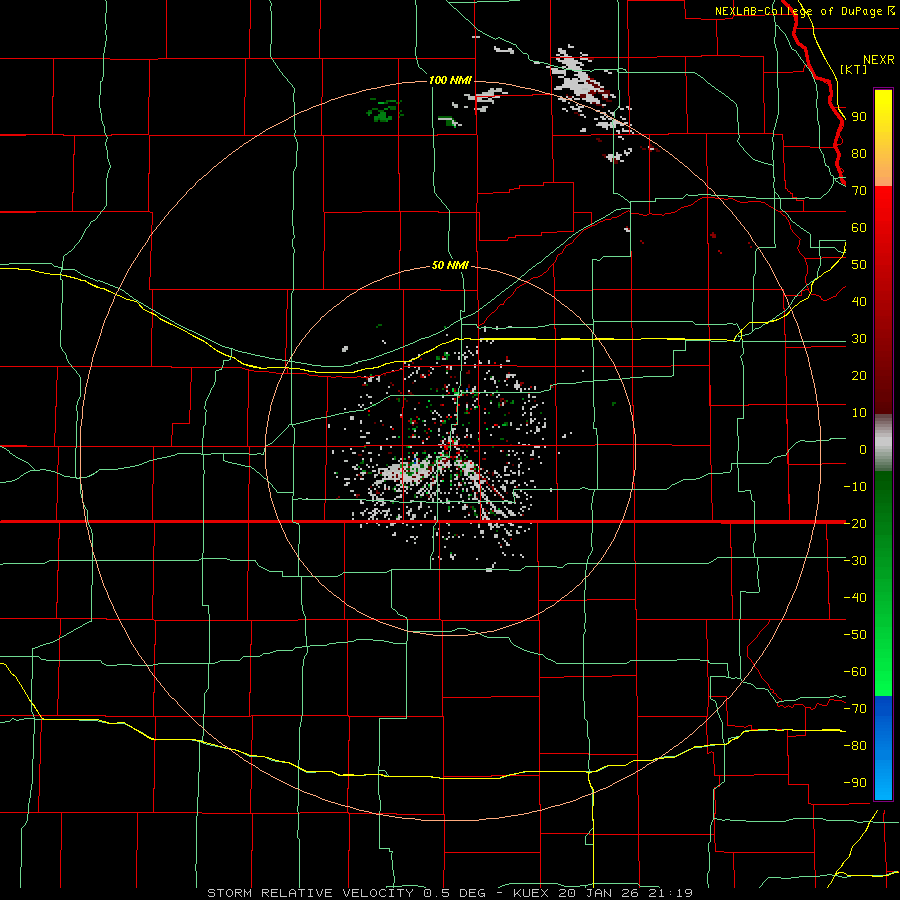Click the -60 value on the velocity scale
This screenshot has width=900, height=900.
point(855,672)
